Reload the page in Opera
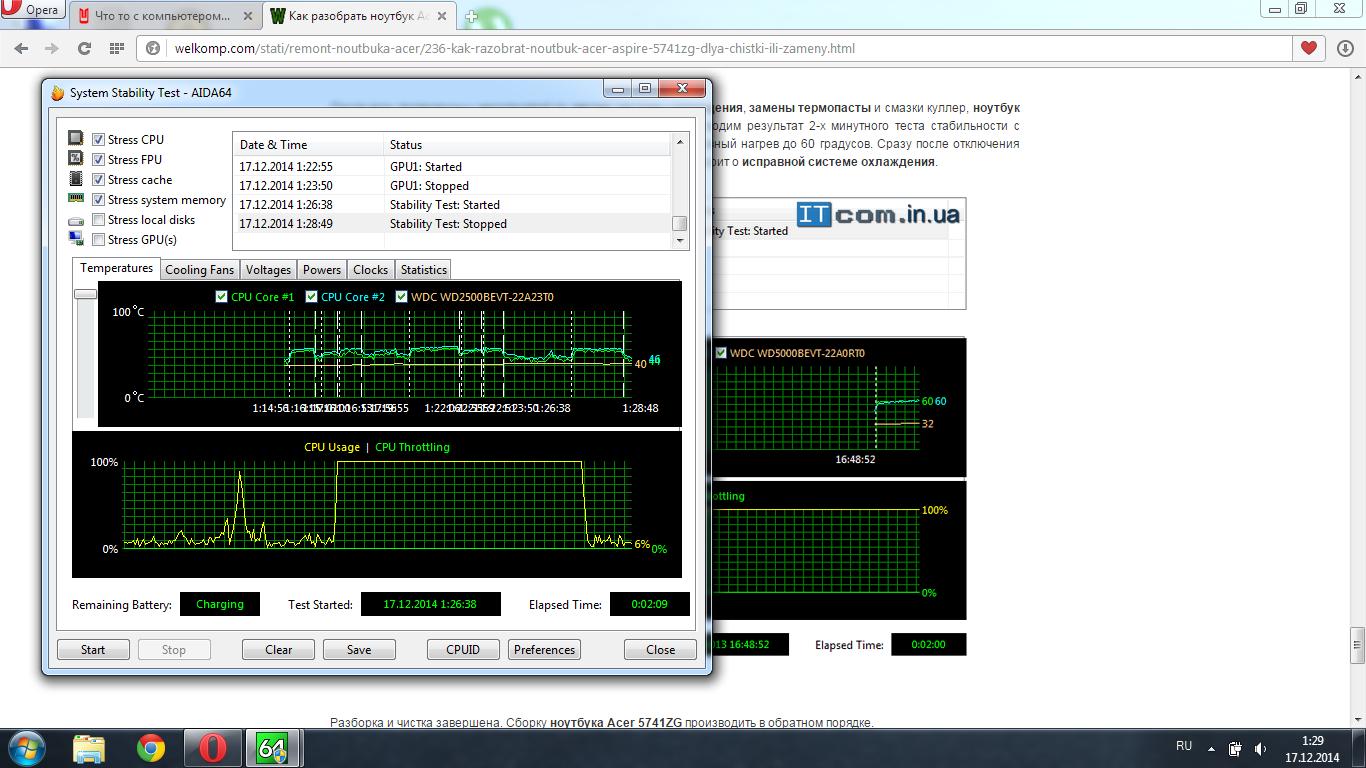Viewport: 1366px width, 768px height. click(x=84, y=48)
